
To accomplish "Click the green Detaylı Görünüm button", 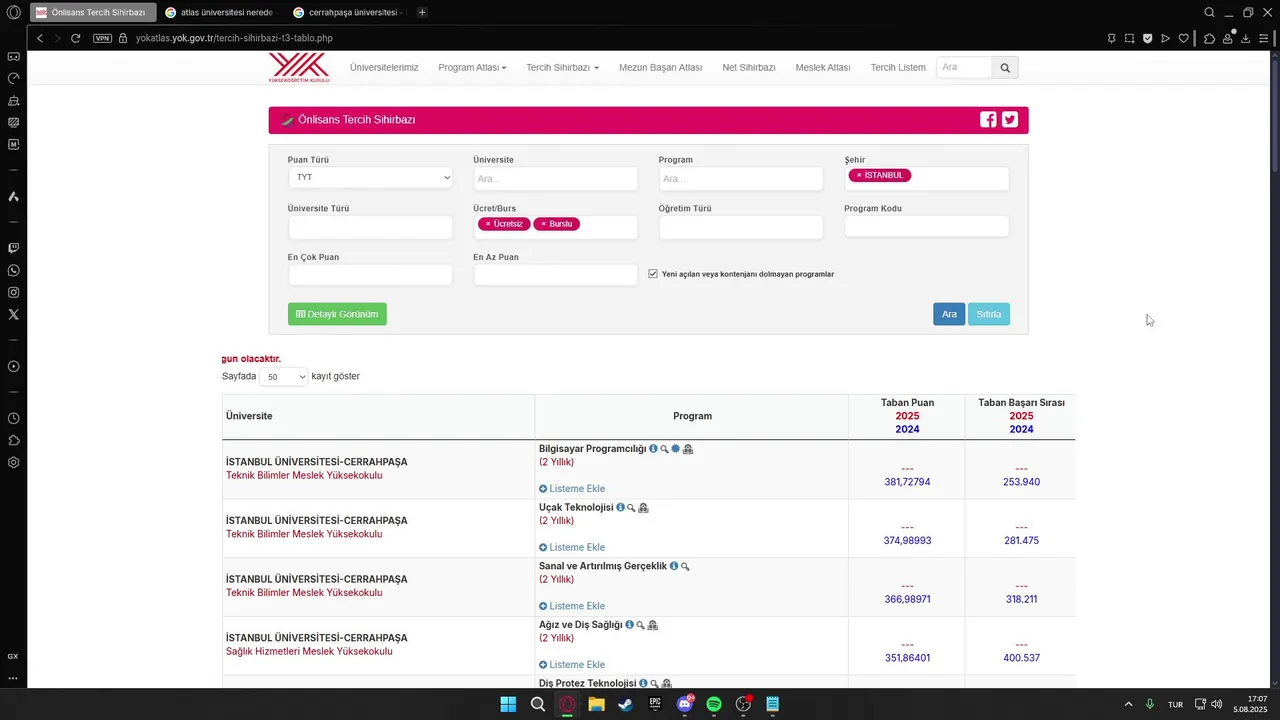I will [337, 314].
